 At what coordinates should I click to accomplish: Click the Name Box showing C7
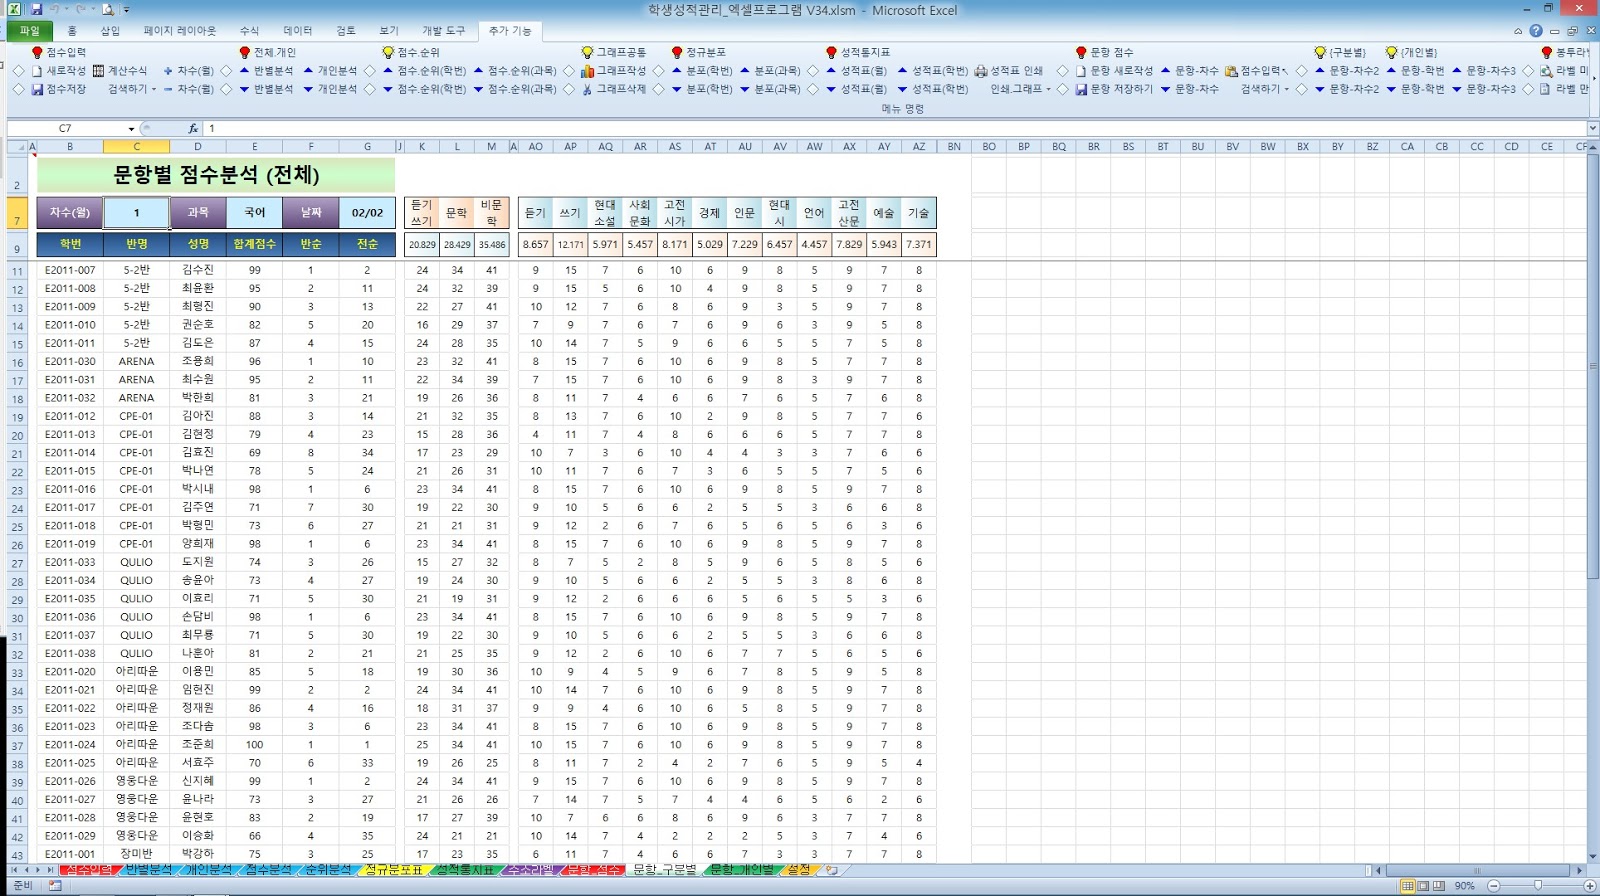point(65,129)
